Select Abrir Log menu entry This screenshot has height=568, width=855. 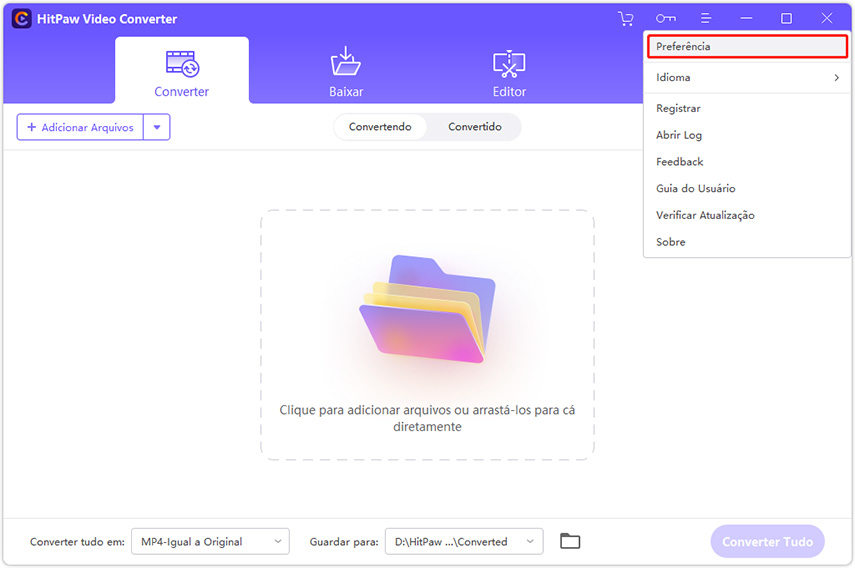pos(747,135)
